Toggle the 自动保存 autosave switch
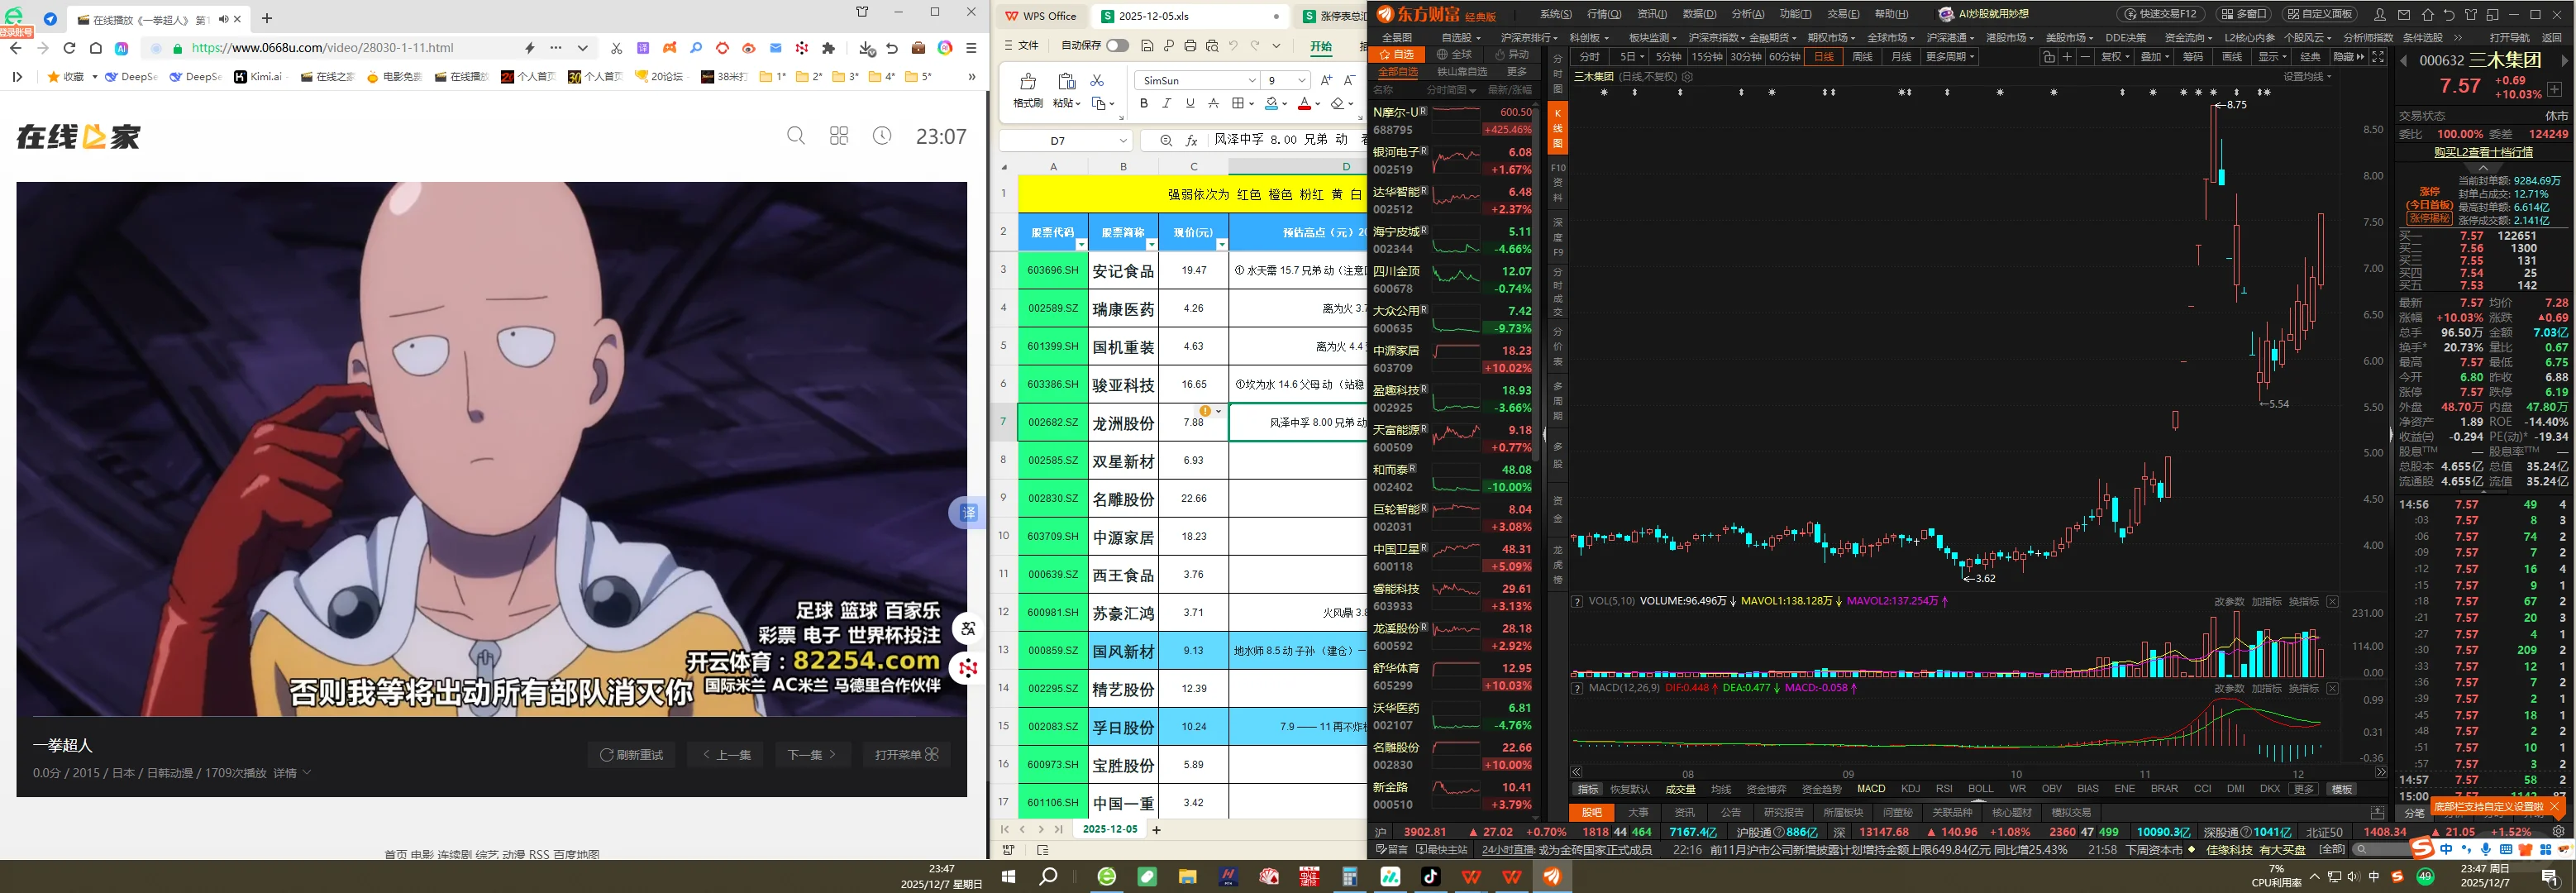 coord(1117,46)
